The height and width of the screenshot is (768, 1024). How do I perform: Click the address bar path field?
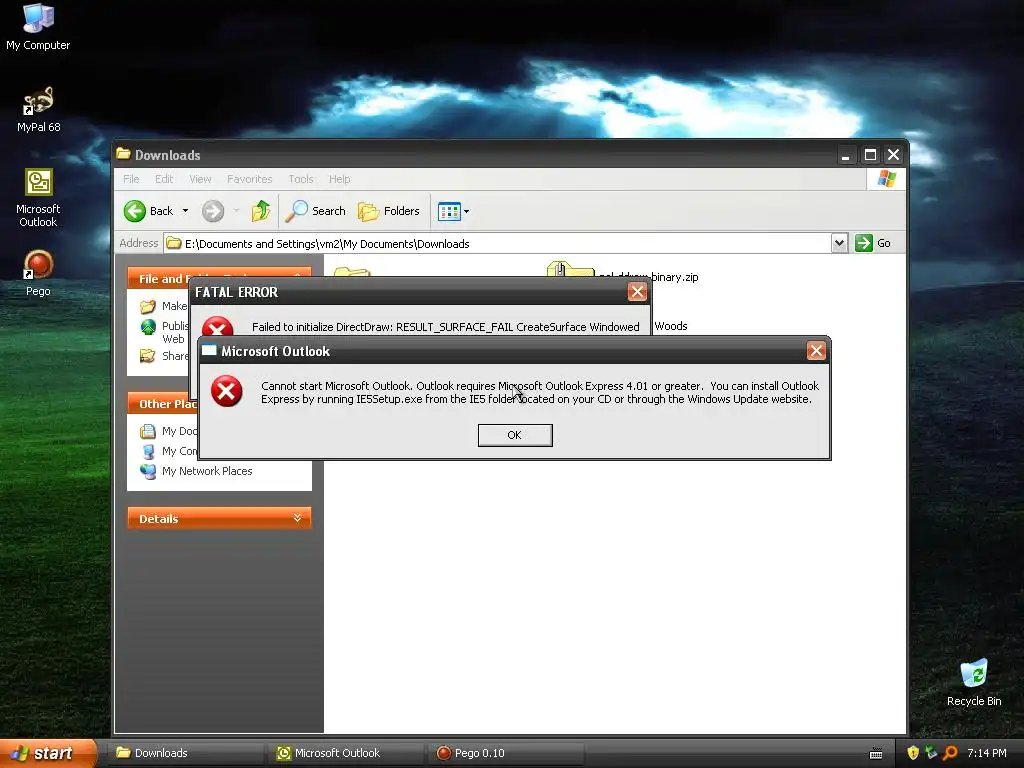498,244
